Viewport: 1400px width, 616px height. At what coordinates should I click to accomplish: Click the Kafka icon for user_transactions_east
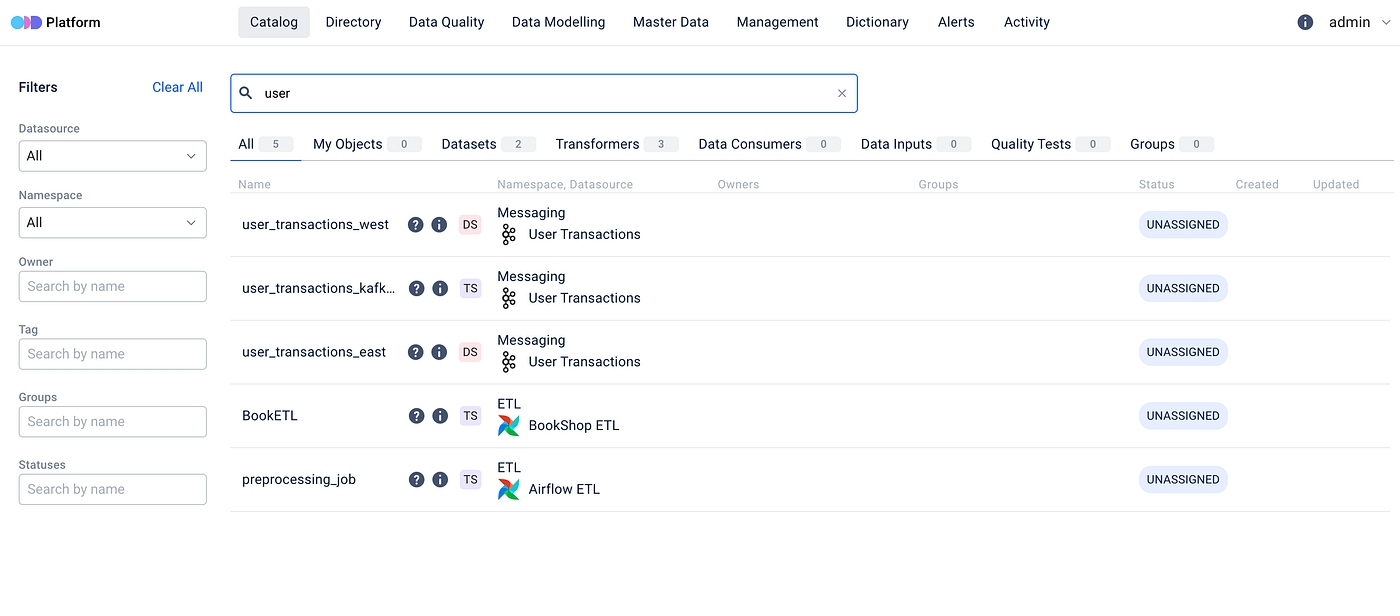point(509,362)
